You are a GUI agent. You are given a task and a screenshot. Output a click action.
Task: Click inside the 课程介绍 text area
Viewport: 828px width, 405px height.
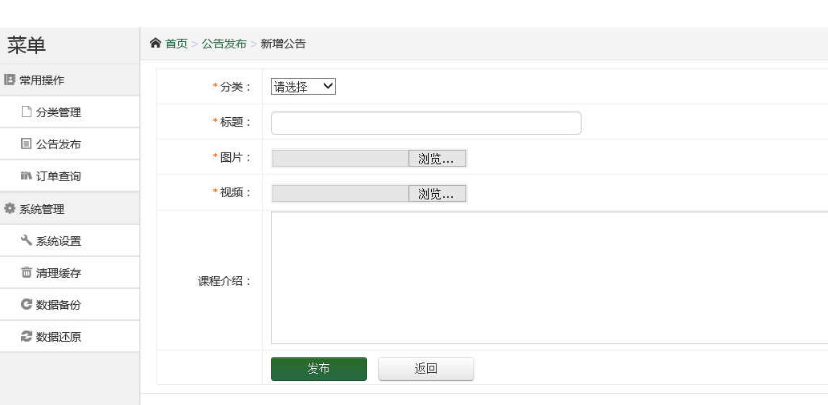(x=549, y=278)
